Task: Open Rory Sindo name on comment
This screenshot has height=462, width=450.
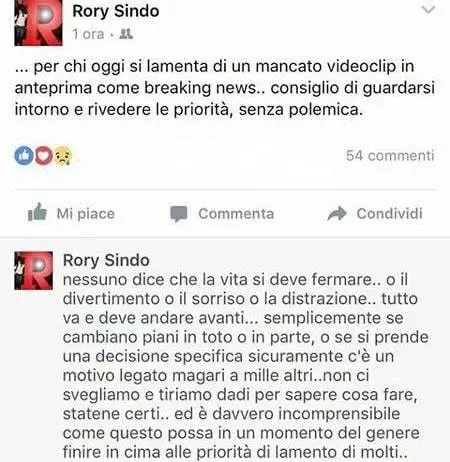Action: click(106, 260)
